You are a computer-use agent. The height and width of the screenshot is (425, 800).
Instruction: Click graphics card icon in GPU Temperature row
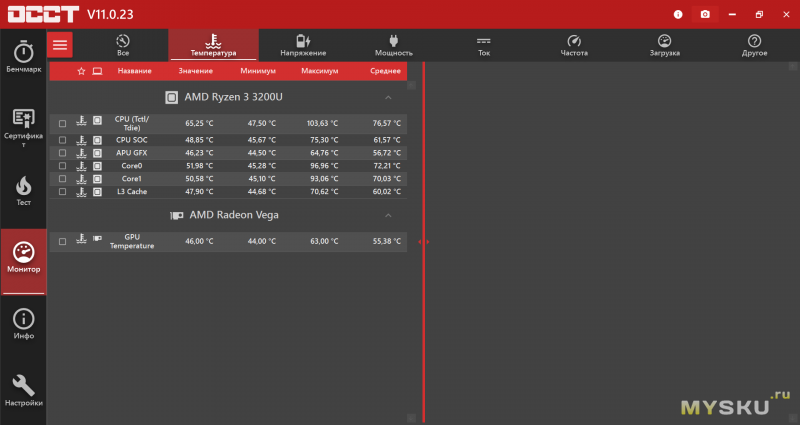[97, 238]
